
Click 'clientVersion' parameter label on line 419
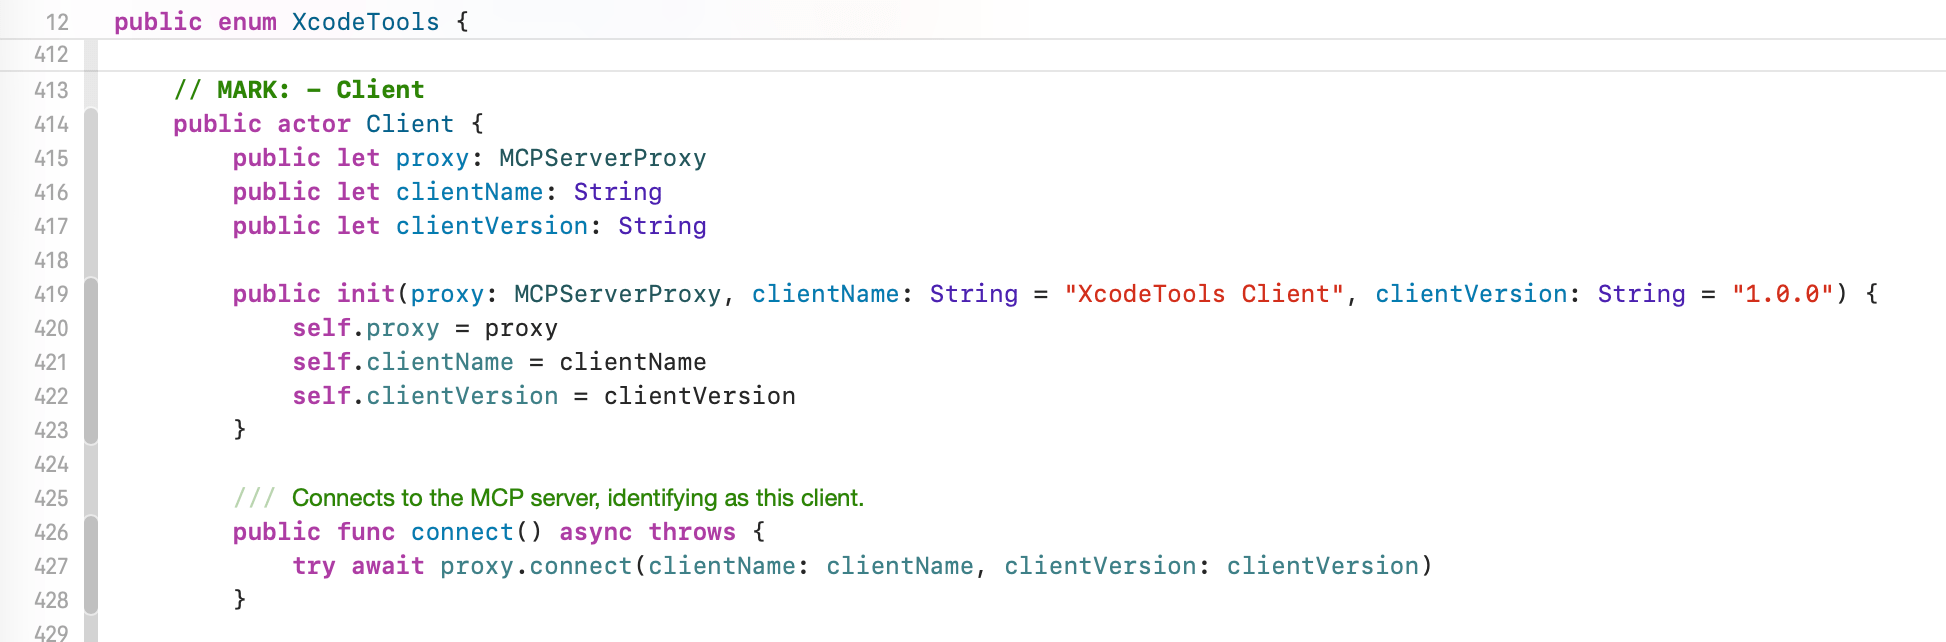point(1471,293)
